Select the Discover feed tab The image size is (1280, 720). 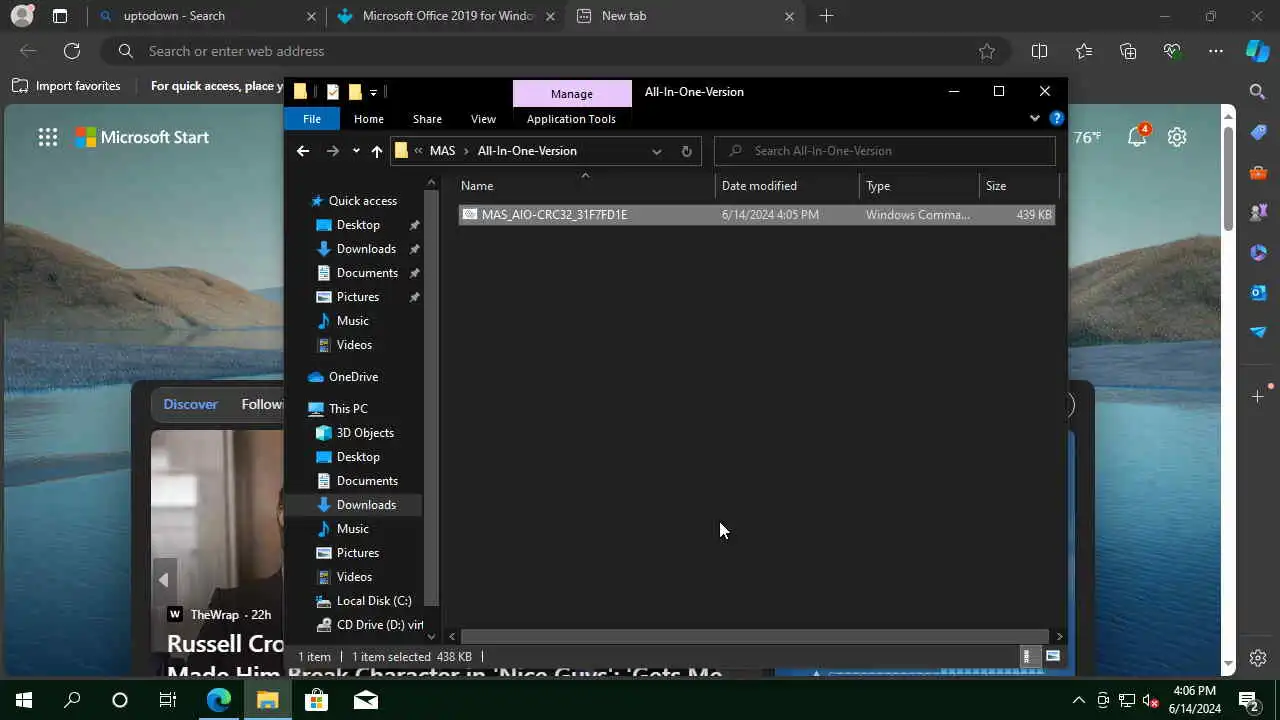(190, 404)
